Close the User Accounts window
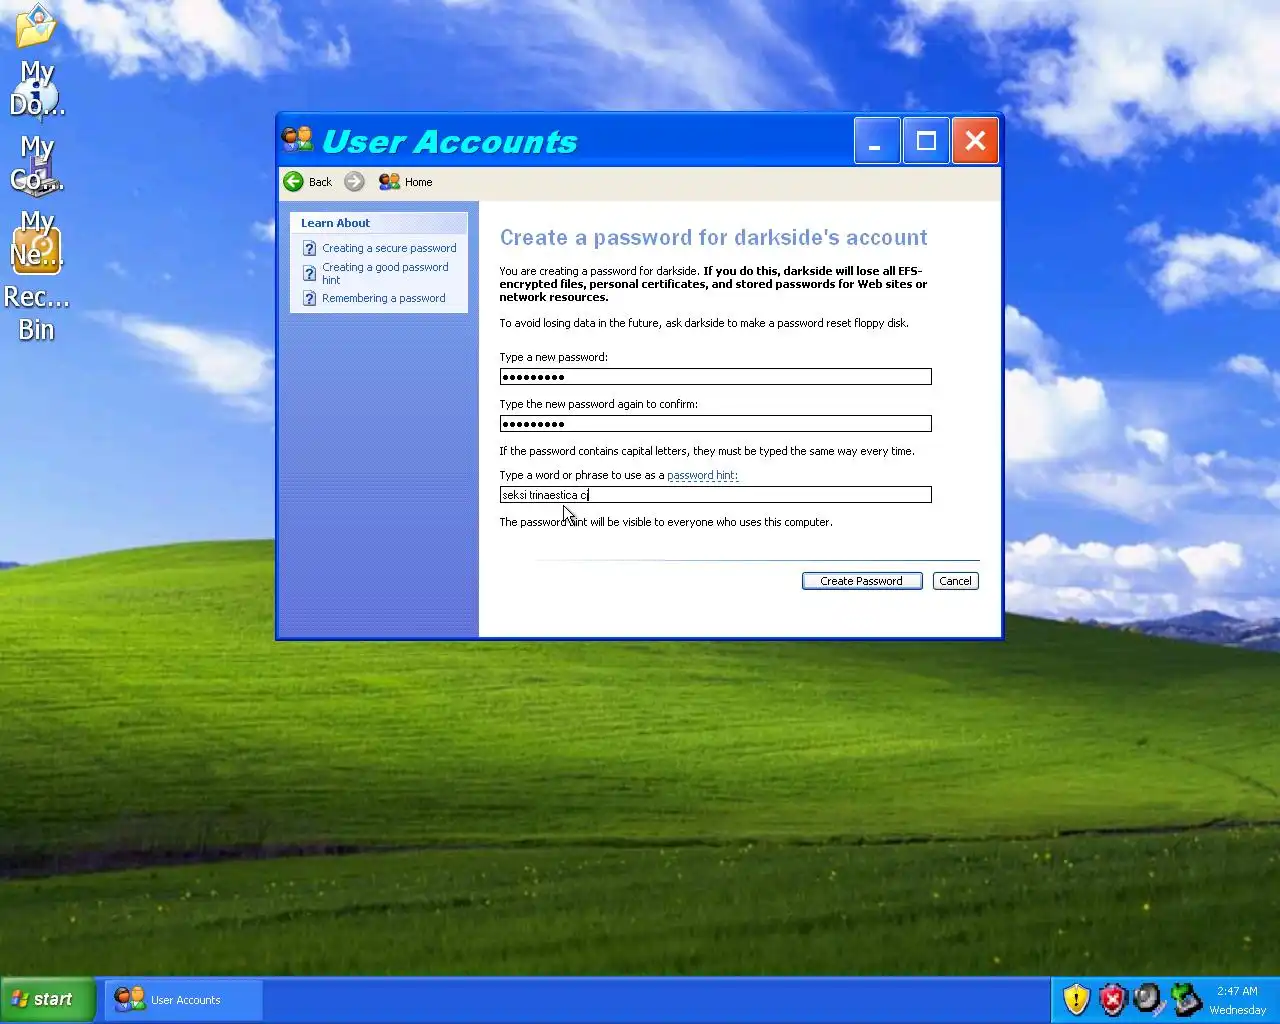The height and width of the screenshot is (1024, 1280). point(975,141)
